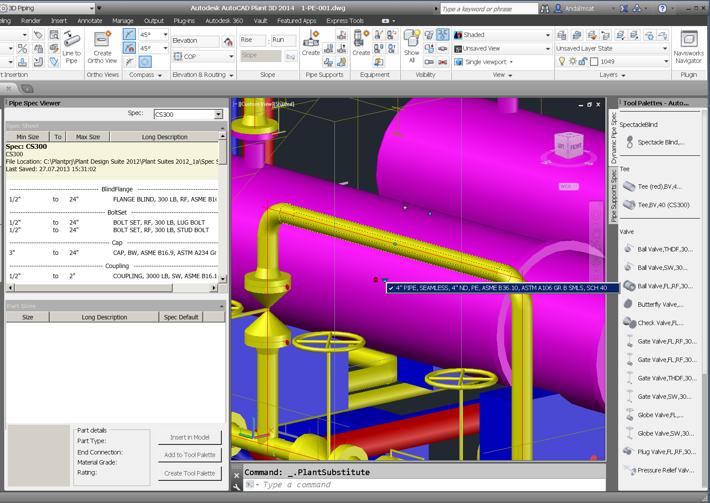This screenshot has height=503, width=710.
Task: Toggle the layer freeze sun icon
Action: coord(573,61)
